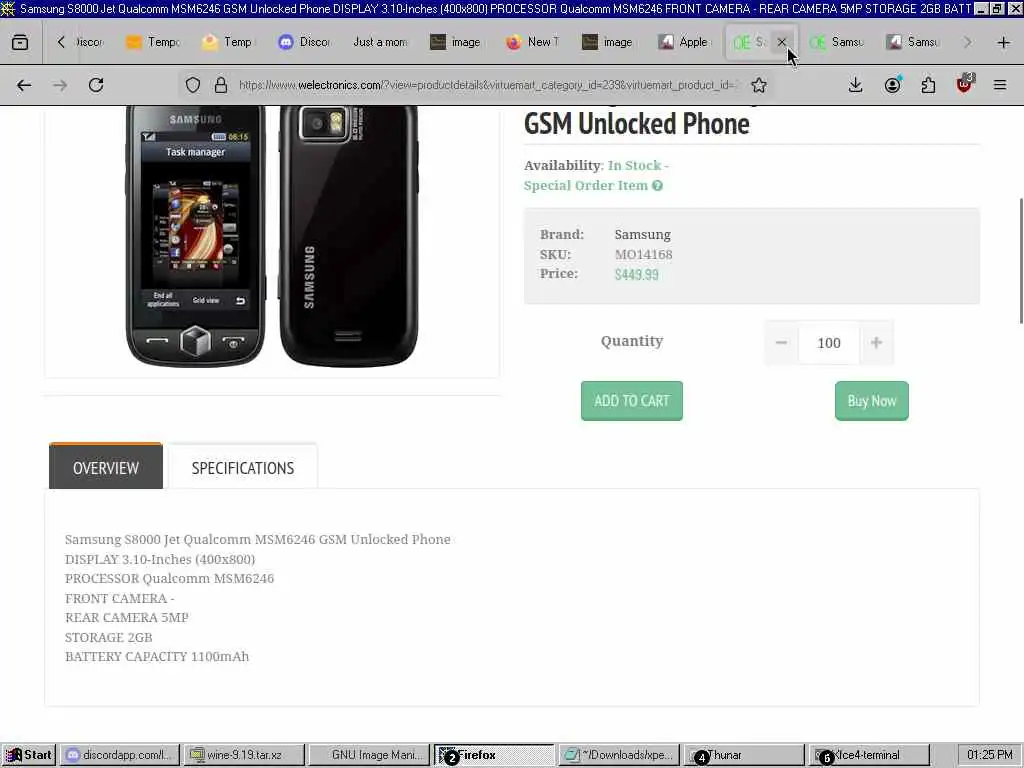Click the brand value Samsung
1024x768 pixels.
[x=643, y=235]
